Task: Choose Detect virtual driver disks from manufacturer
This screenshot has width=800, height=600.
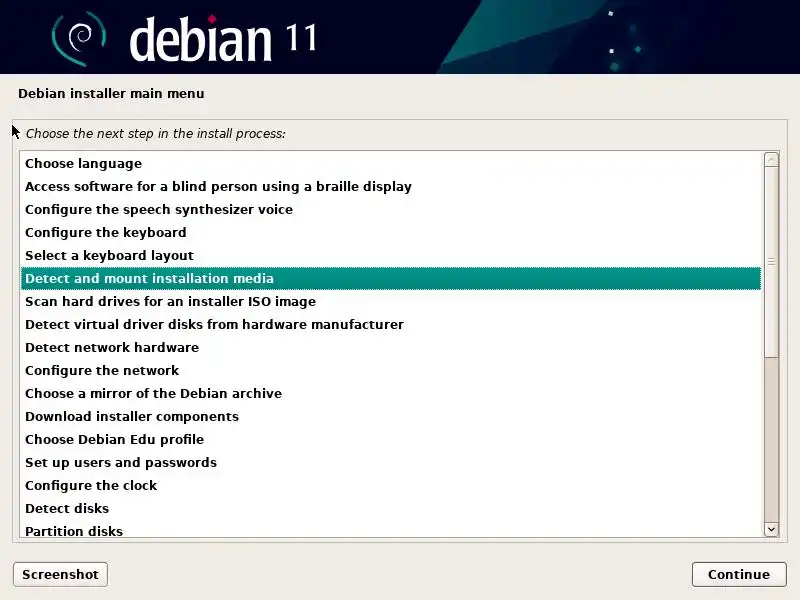Action: coord(391,324)
